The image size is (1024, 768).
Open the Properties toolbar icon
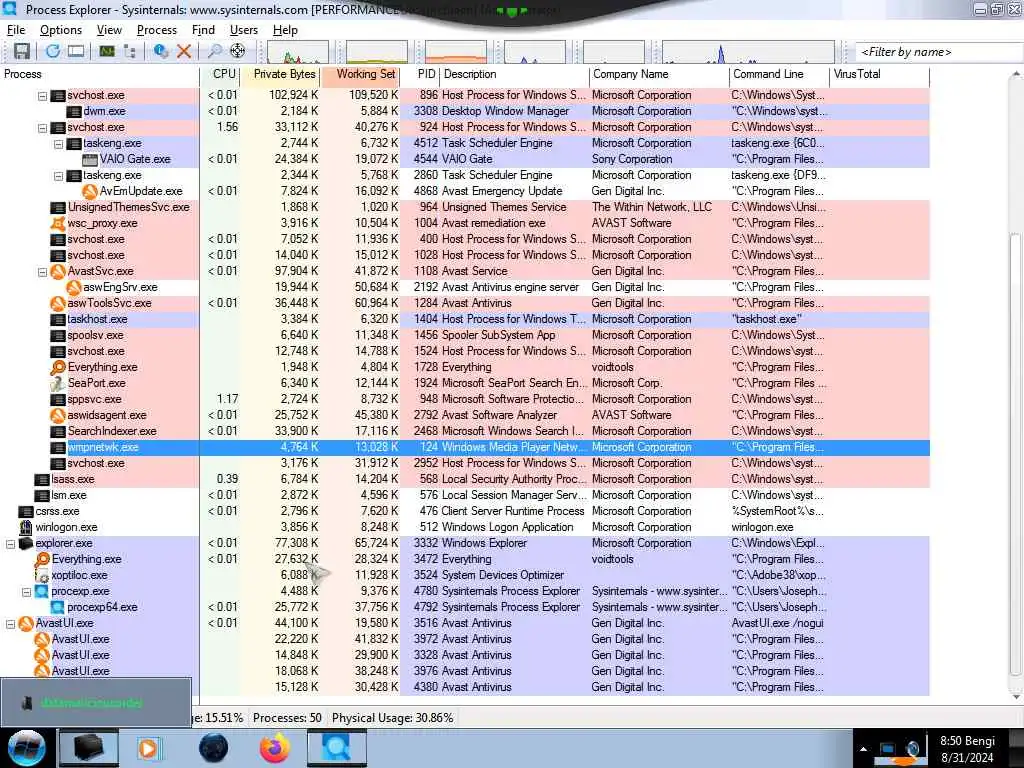click(x=161, y=51)
